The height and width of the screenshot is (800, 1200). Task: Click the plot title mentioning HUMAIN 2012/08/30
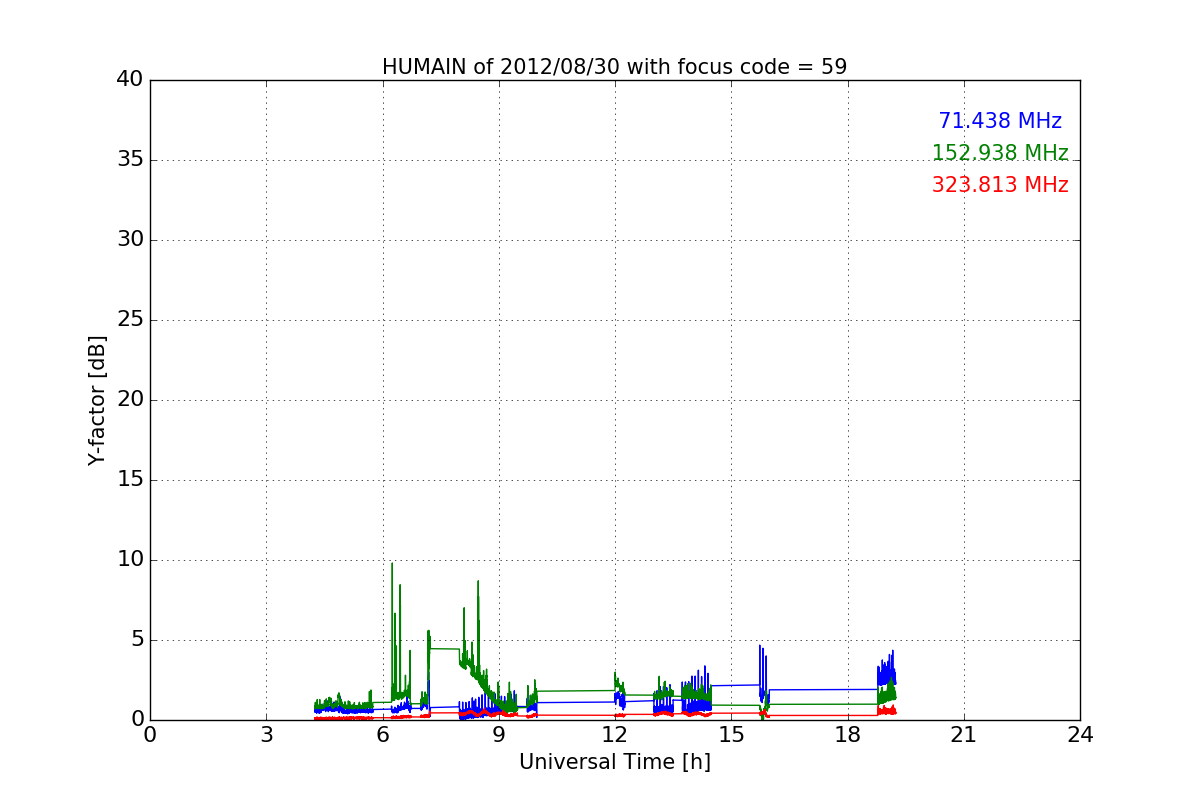point(614,67)
